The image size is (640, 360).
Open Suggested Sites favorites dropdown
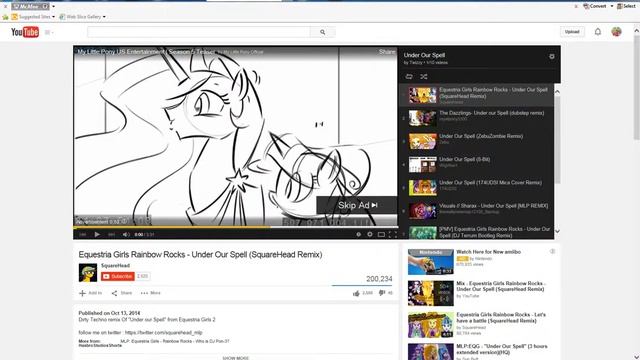pyautogui.click(x=34, y=17)
